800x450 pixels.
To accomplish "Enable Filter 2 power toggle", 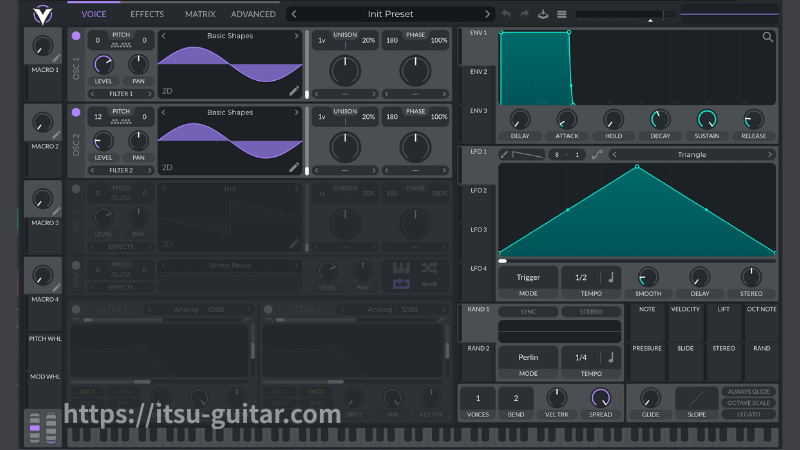I will pyautogui.click(x=268, y=309).
